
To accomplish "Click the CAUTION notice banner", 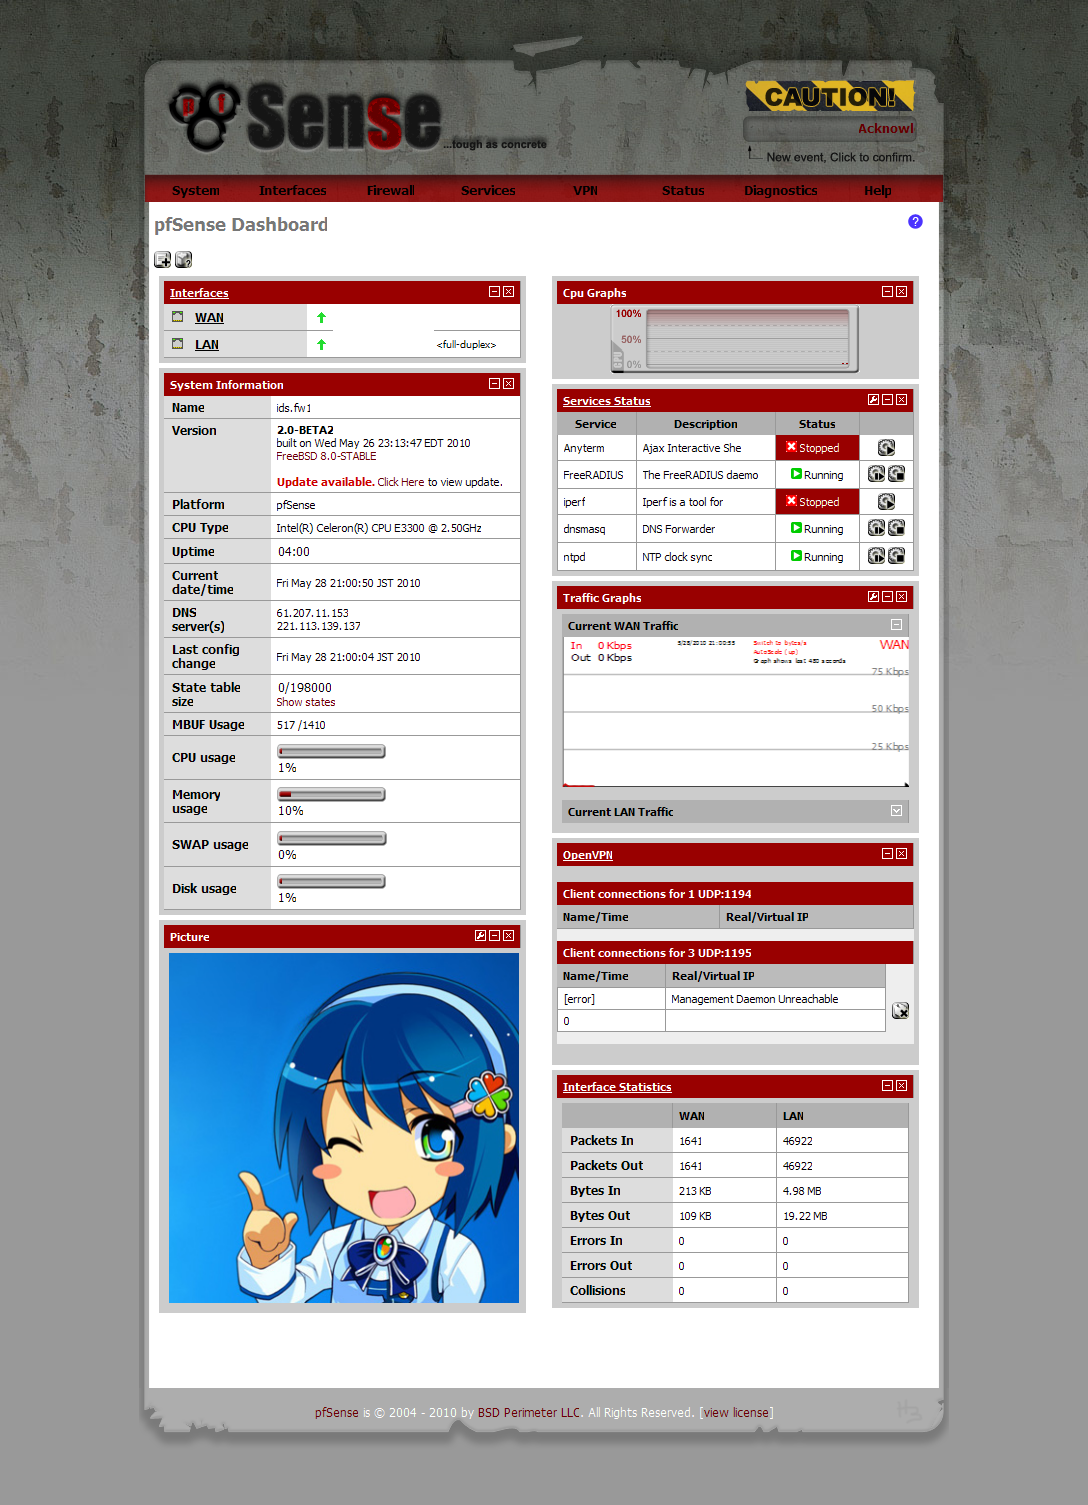I will tap(830, 97).
